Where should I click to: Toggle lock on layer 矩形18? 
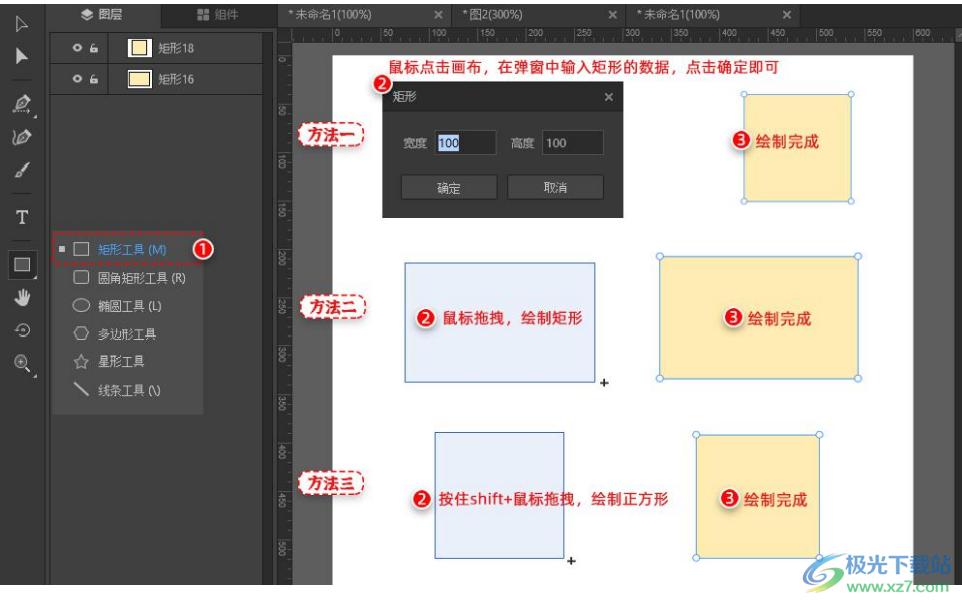94,48
